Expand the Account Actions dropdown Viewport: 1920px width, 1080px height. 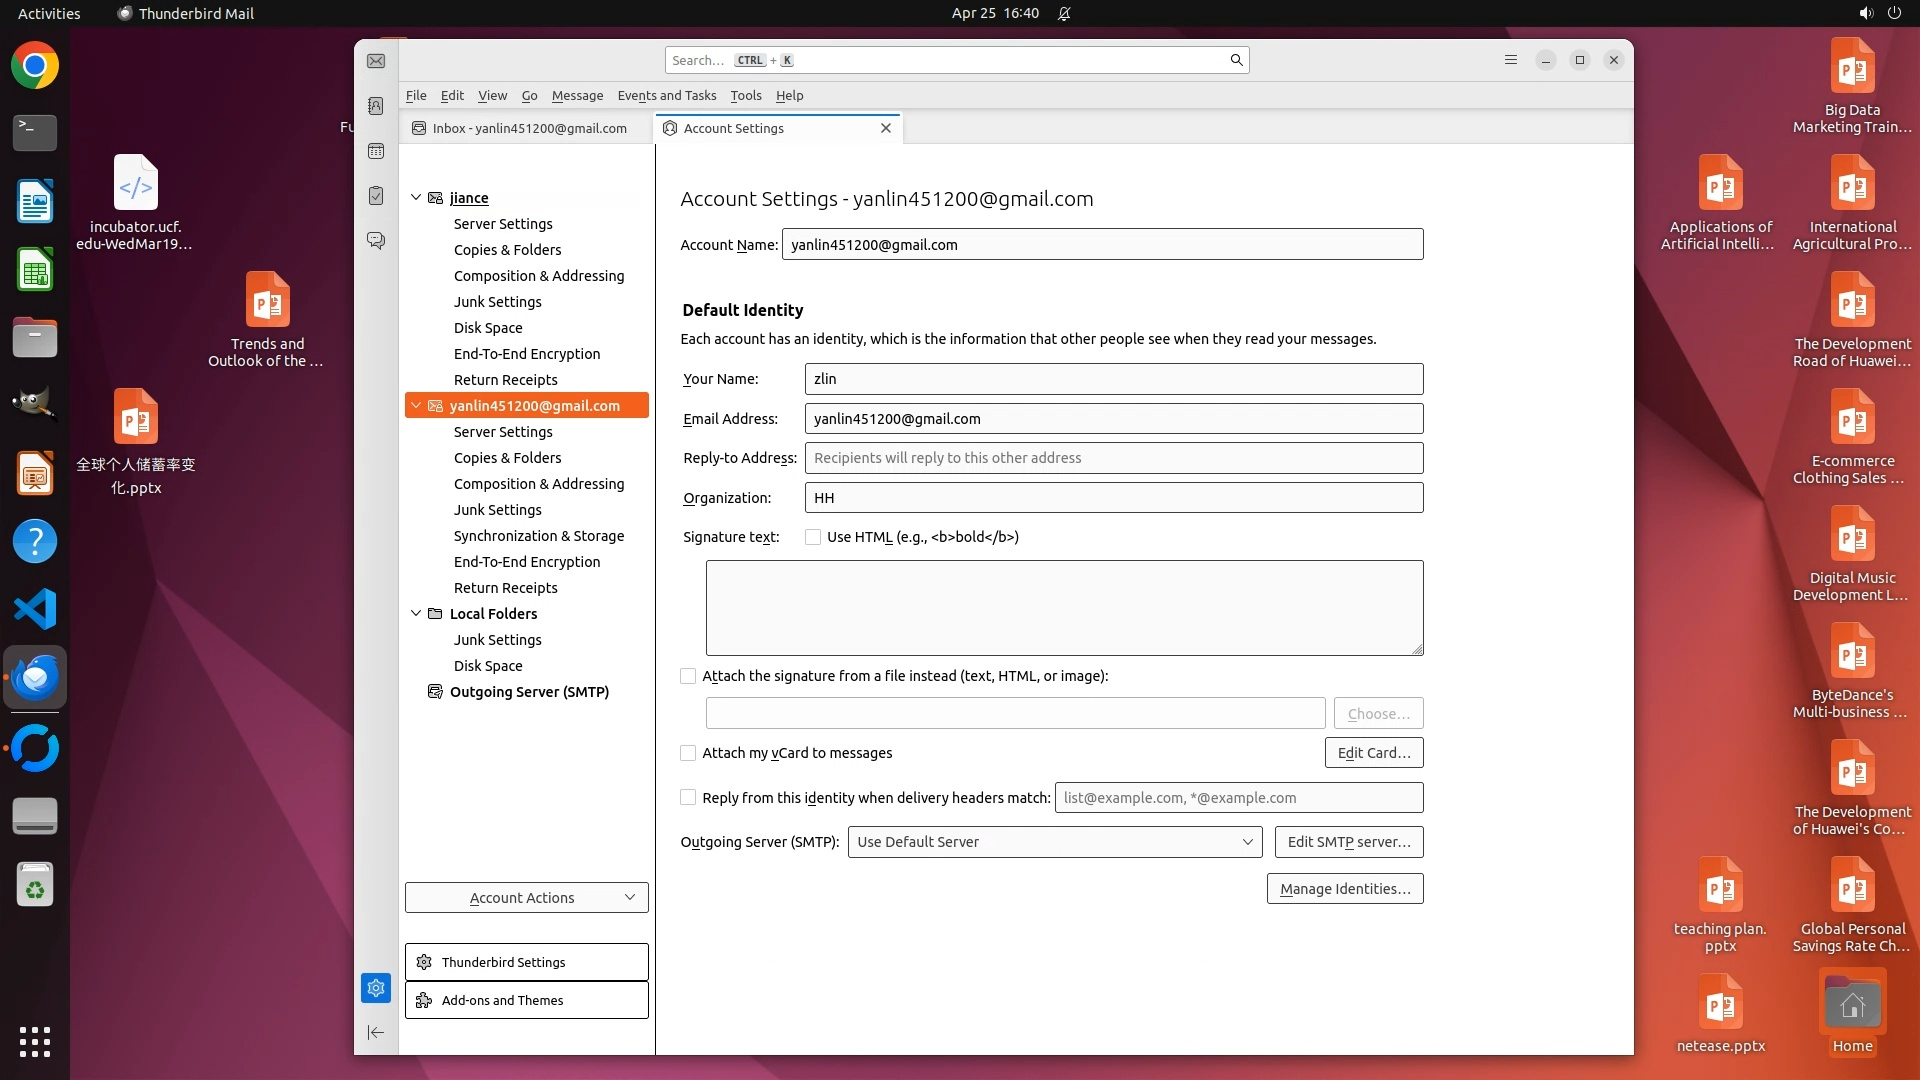[526, 898]
